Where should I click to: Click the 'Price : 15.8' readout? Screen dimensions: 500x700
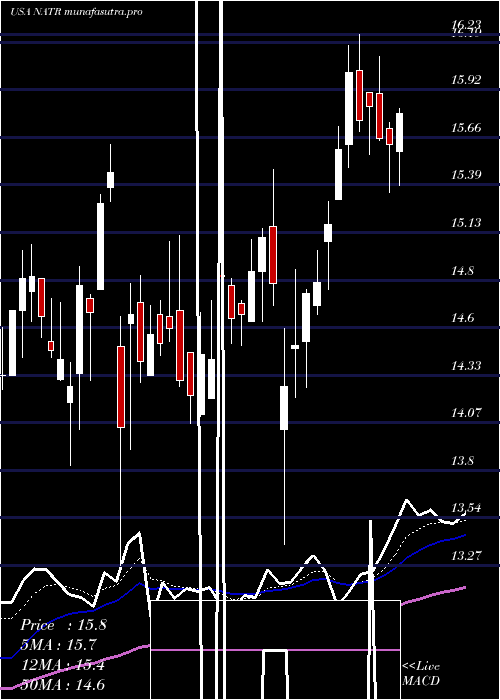pos(63,625)
